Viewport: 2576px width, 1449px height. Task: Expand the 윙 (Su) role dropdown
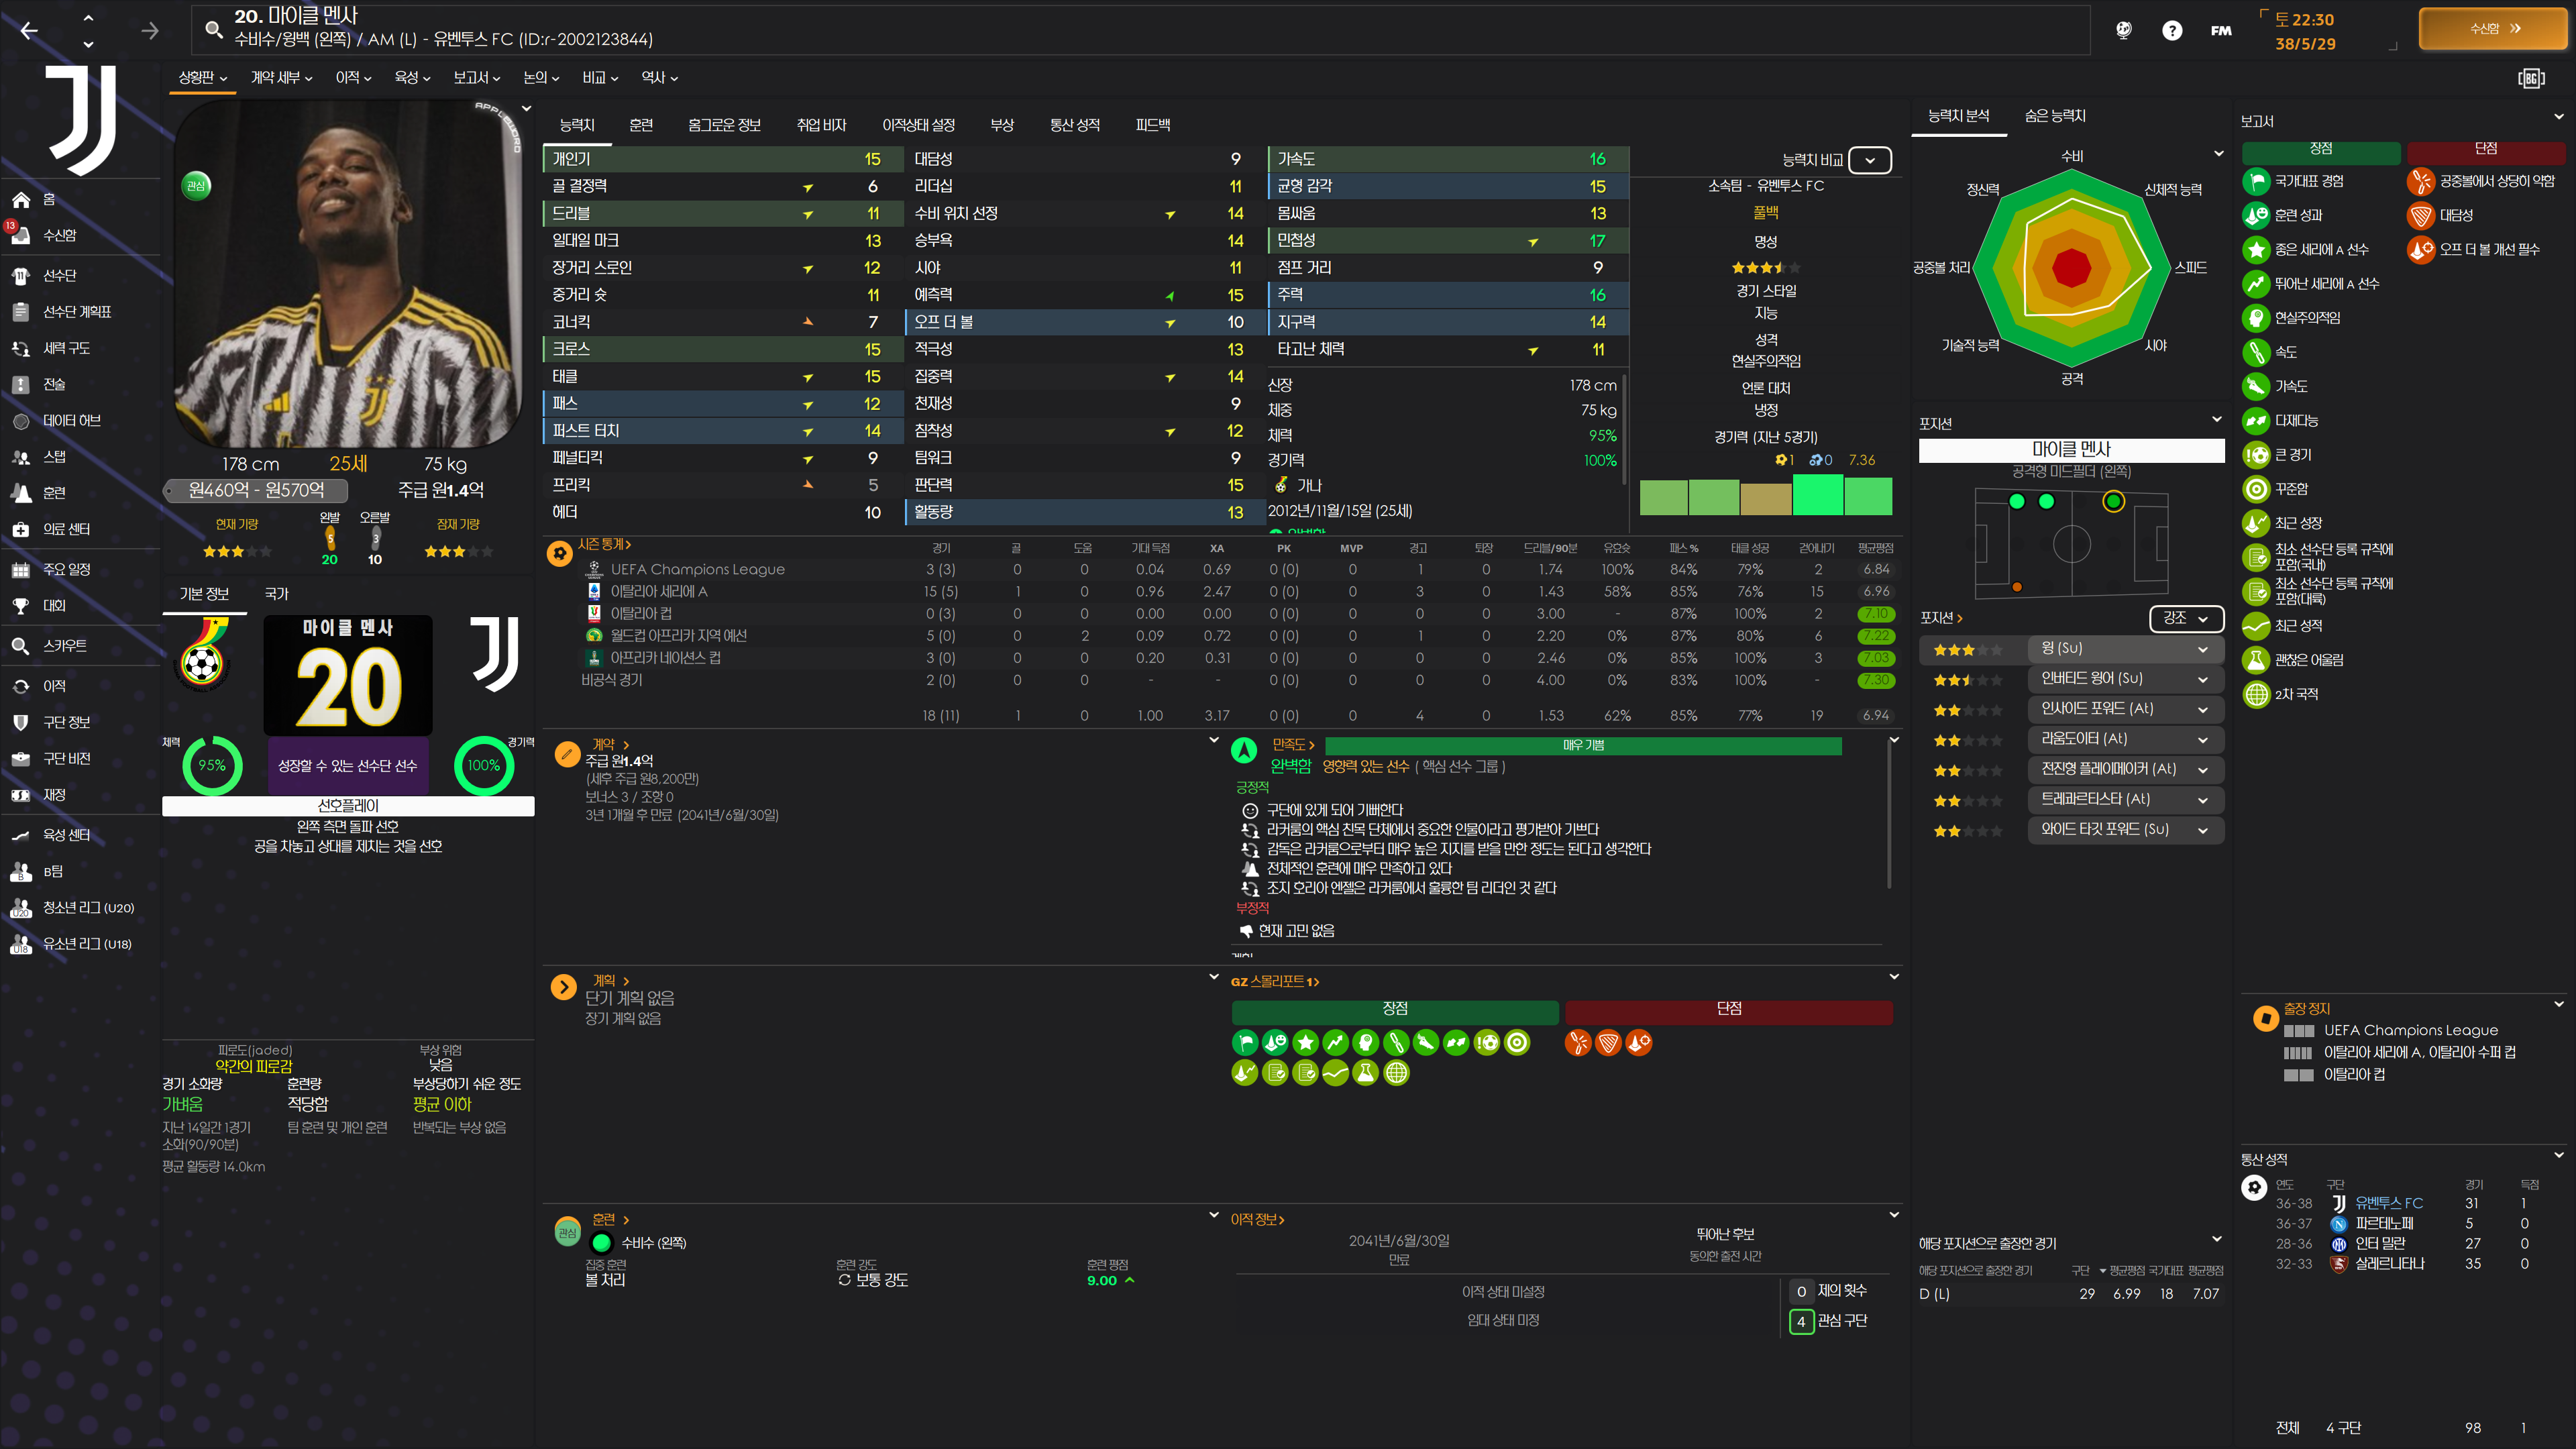[2125, 649]
